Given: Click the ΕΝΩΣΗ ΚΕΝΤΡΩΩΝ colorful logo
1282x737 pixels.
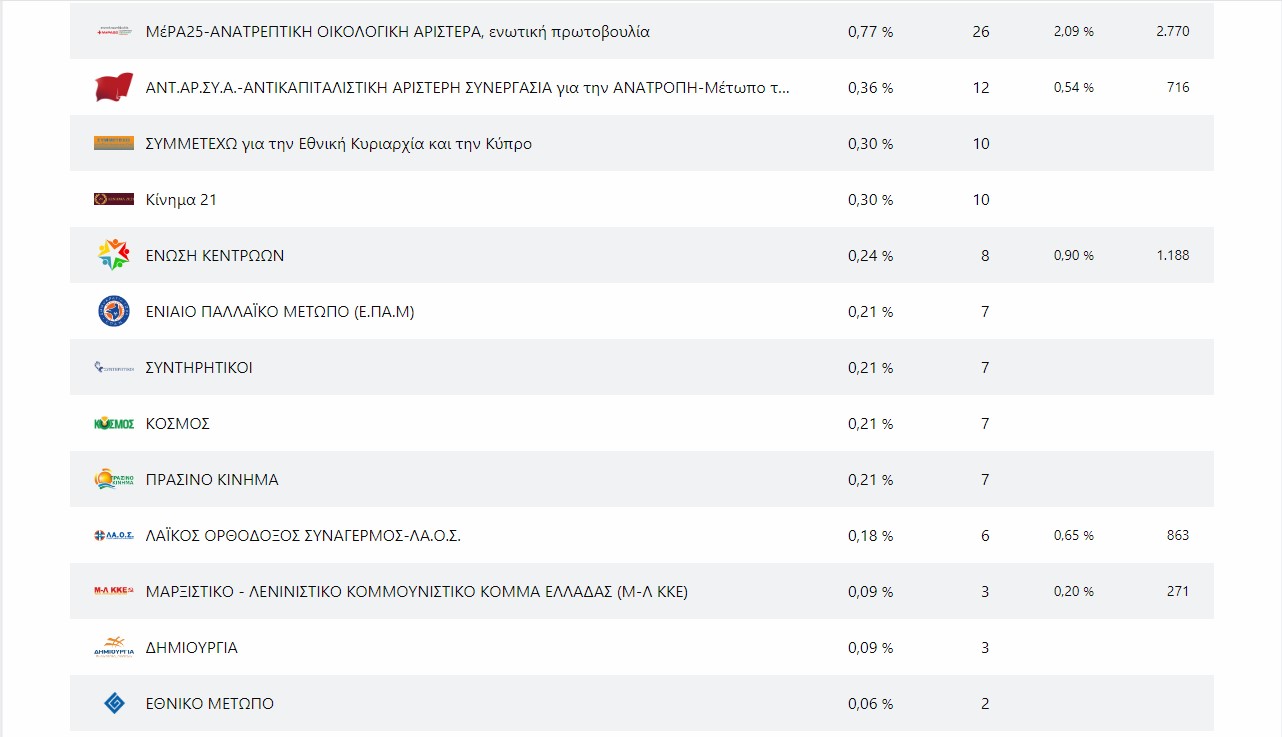Looking at the screenshot, I should pyautogui.click(x=114, y=255).
